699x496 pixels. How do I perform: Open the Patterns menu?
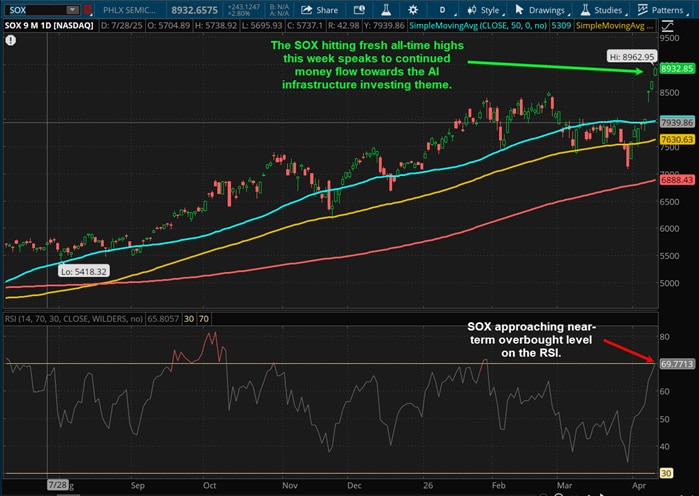tap(661, 10)
